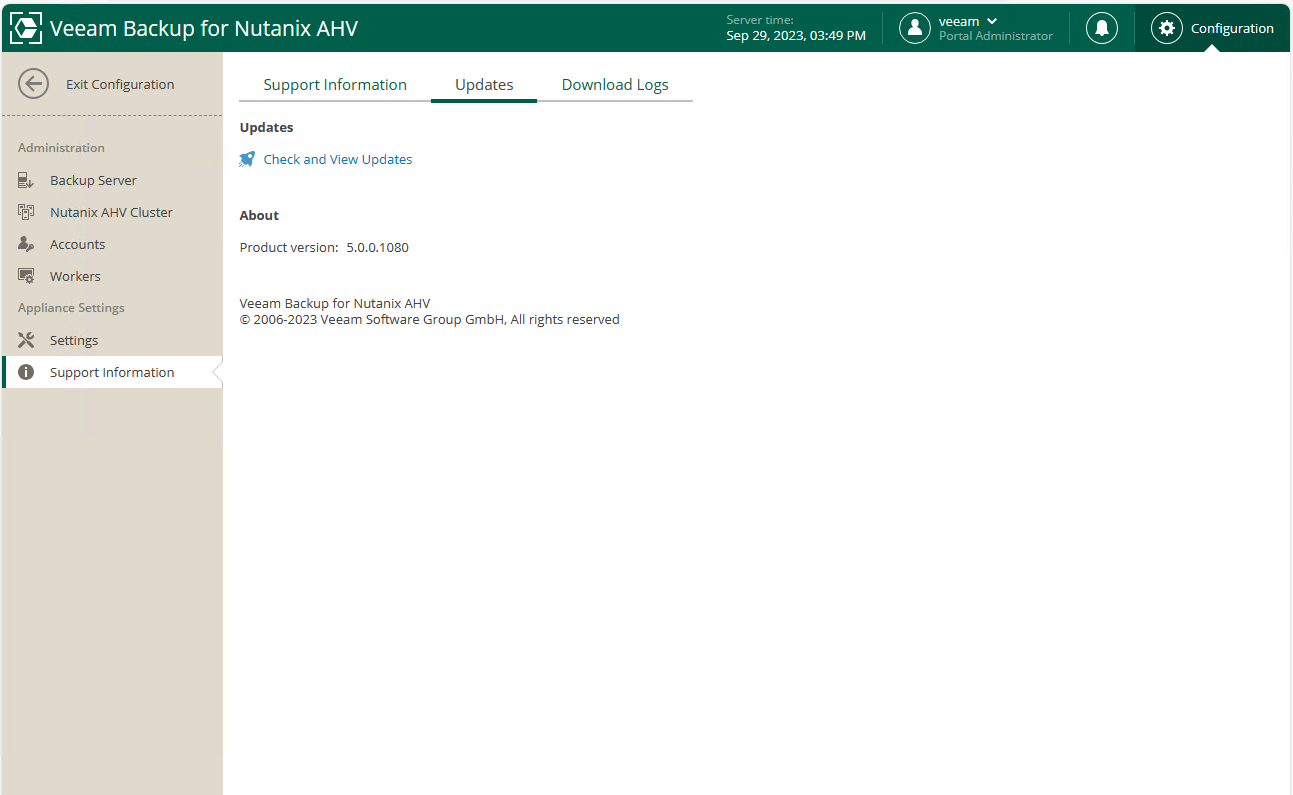Click the Updates section heading
The height and width of the screenshot is (795, 1293).
(267, 127)
